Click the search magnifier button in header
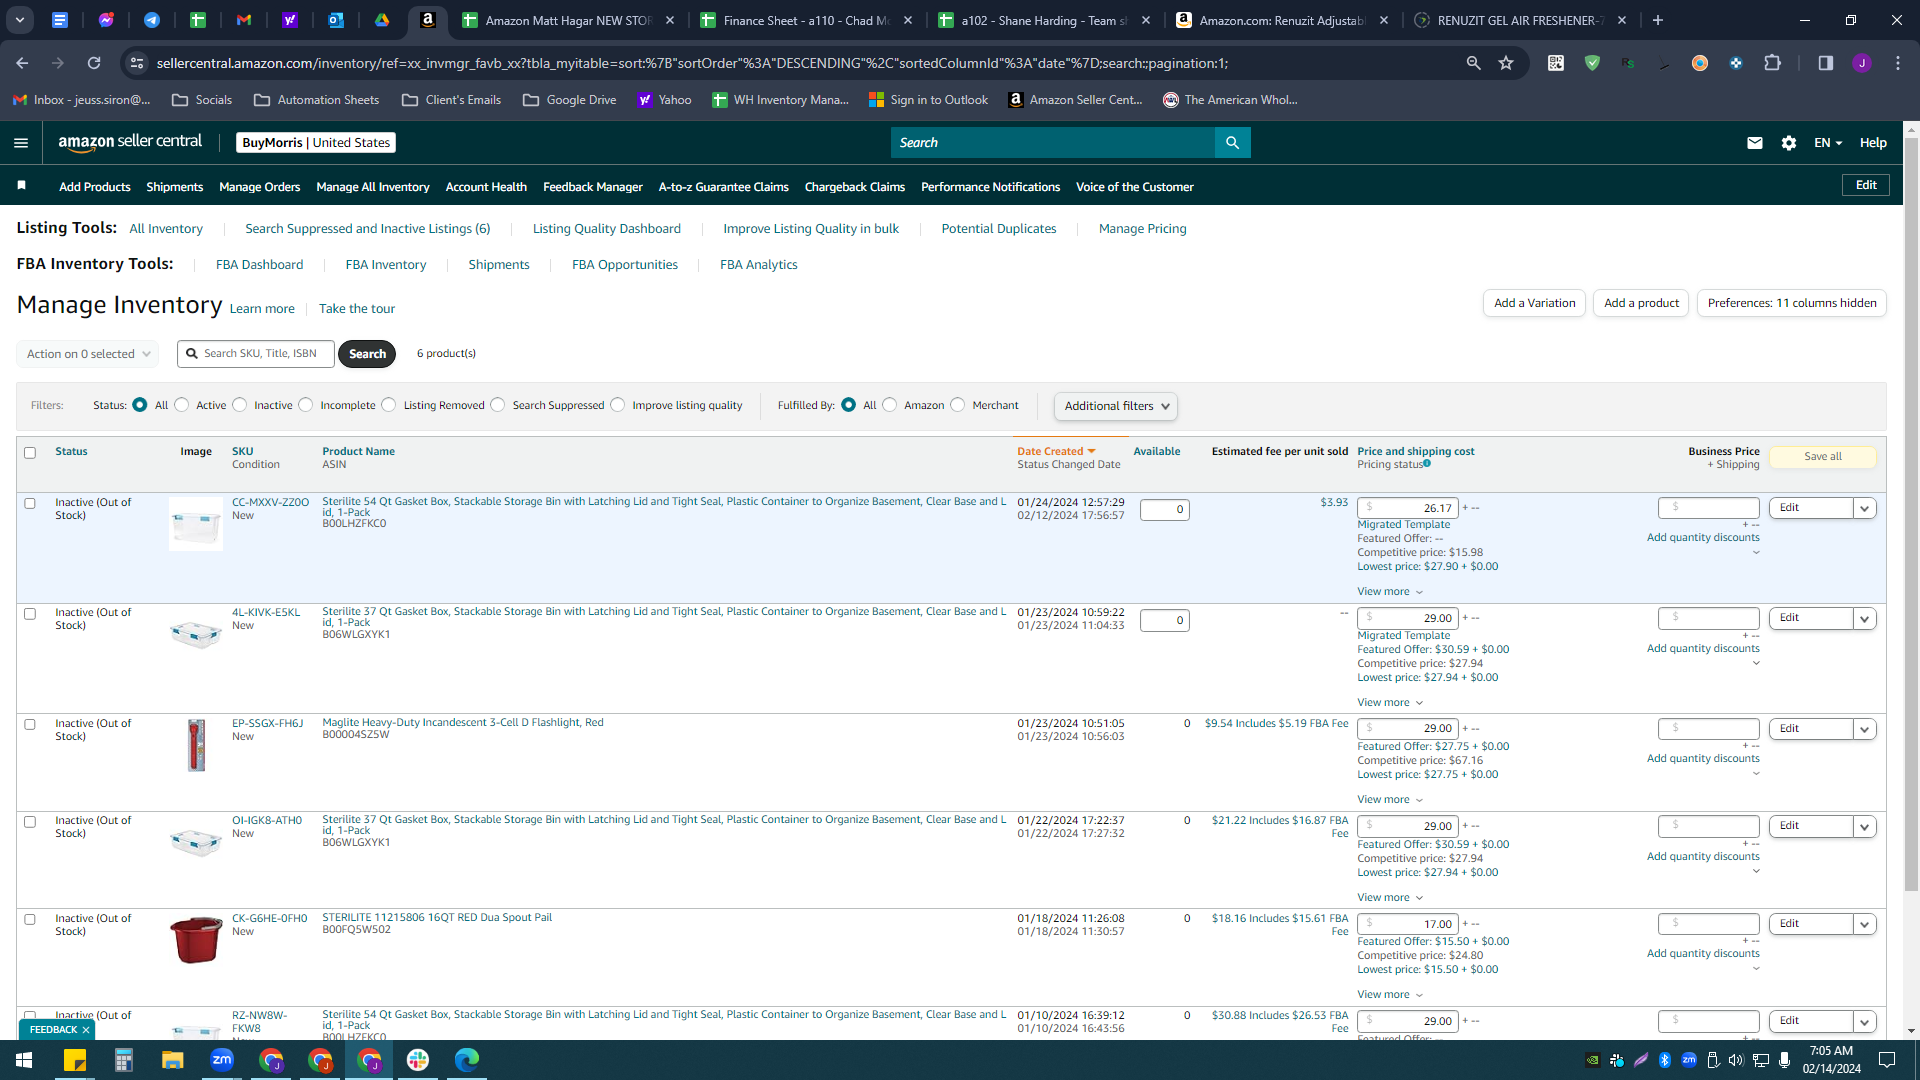1920x1080 pixels. coord(1232,143)
